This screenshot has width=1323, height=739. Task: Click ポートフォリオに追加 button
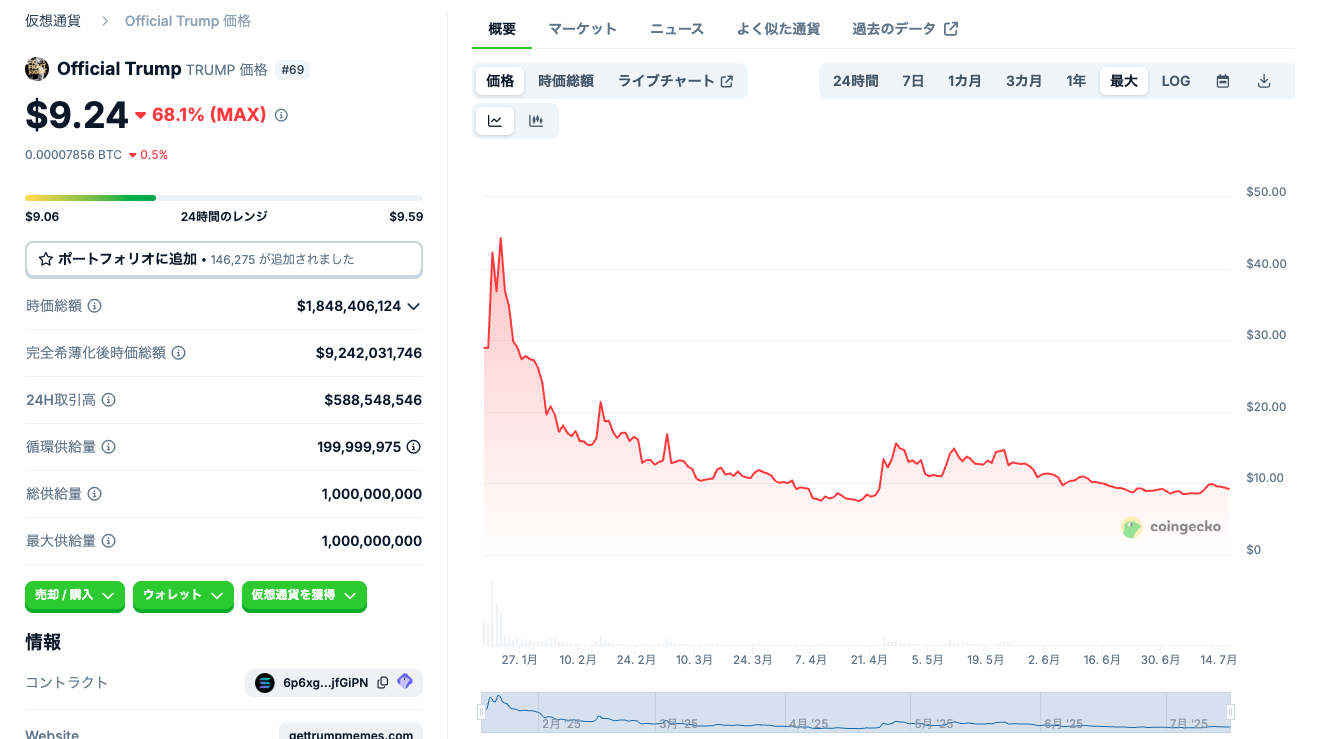pyautogui.click(x=223, y=259)
